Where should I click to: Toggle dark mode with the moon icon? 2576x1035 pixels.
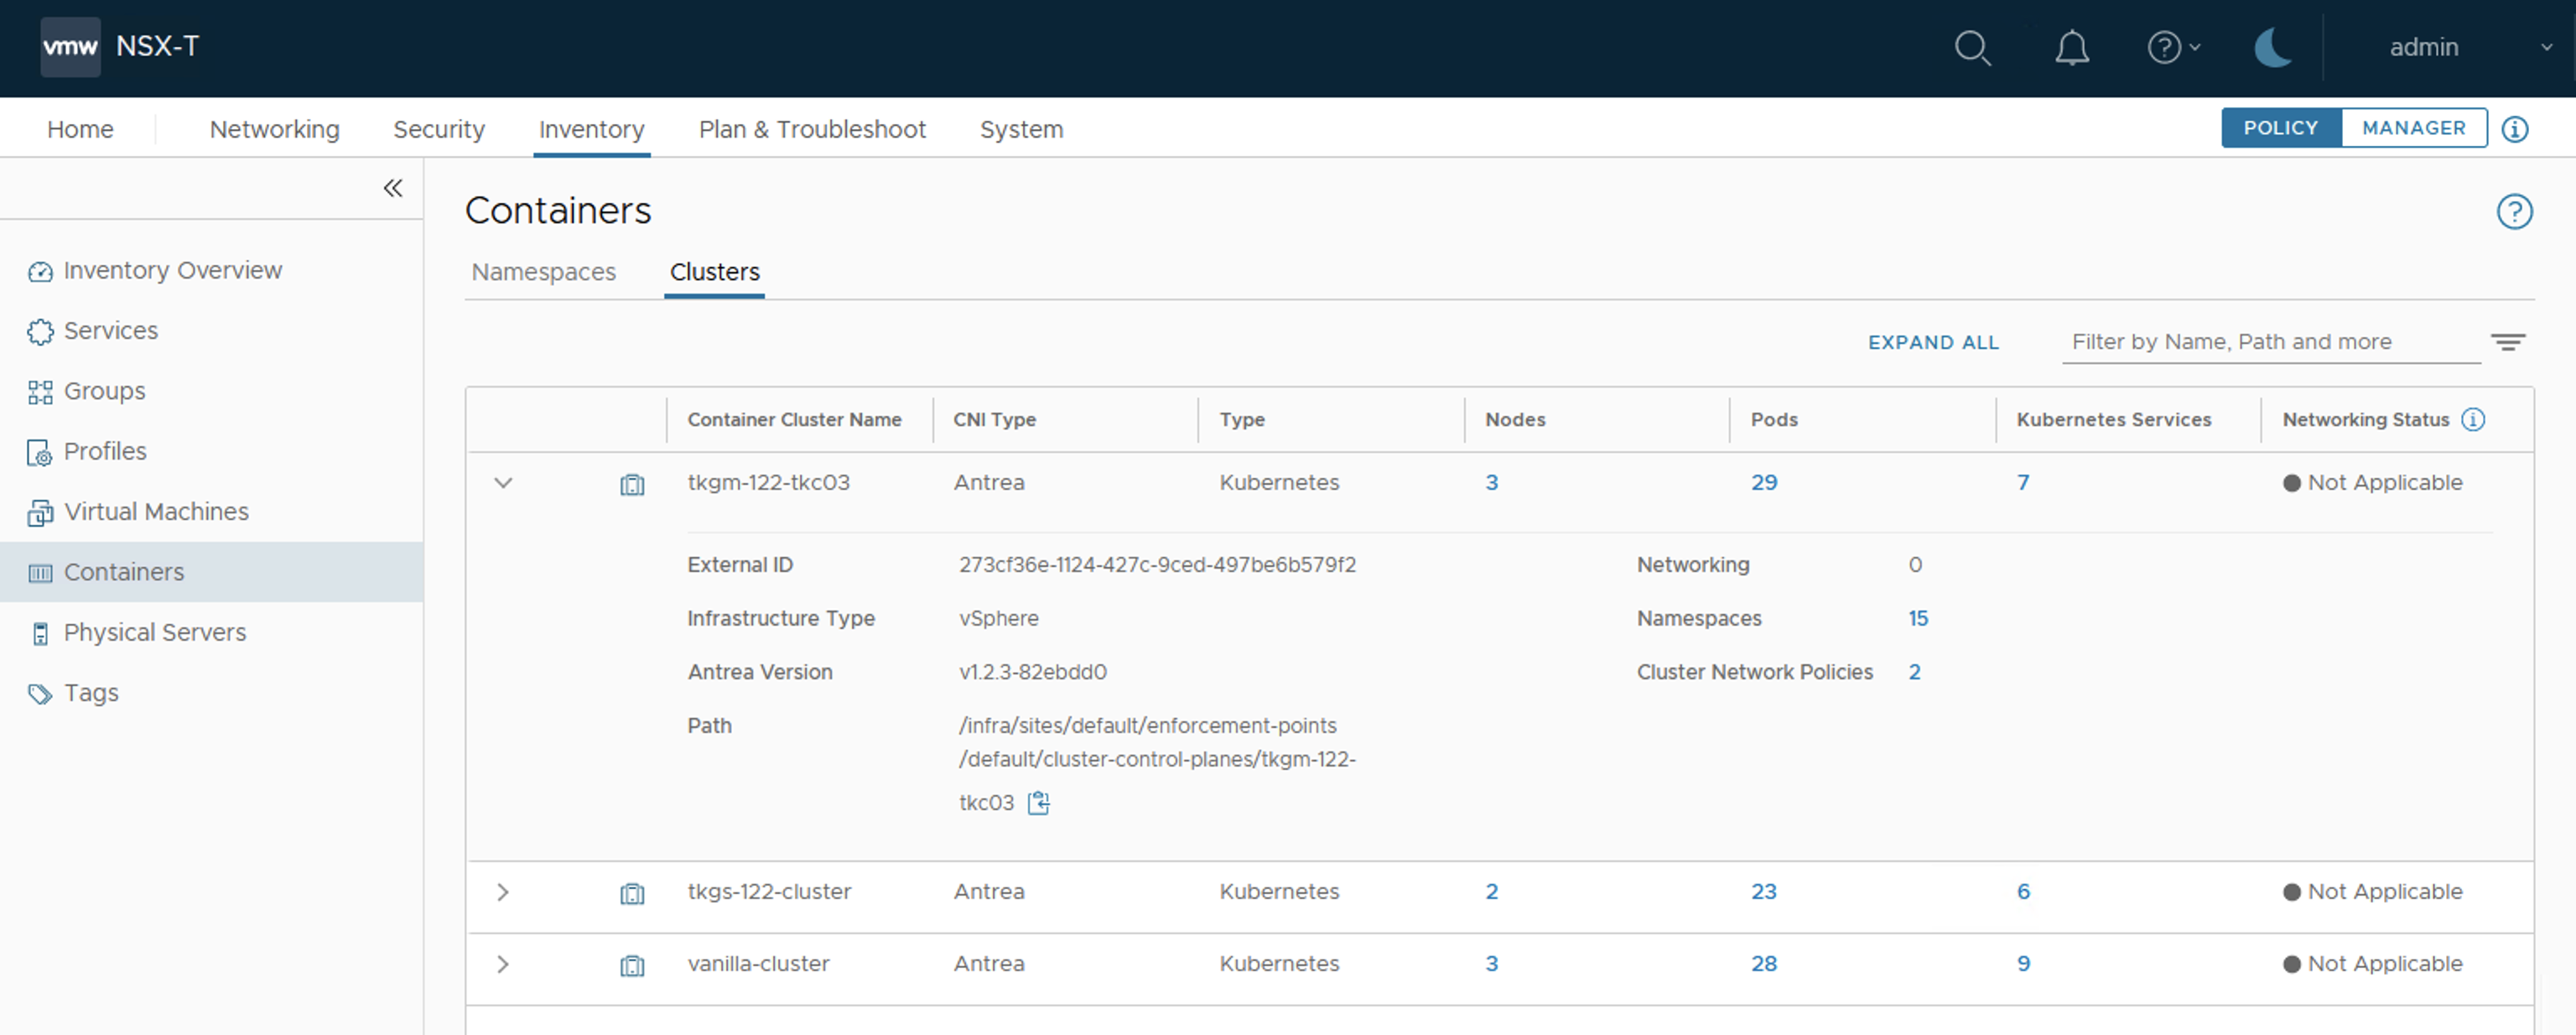(2272, 47)
